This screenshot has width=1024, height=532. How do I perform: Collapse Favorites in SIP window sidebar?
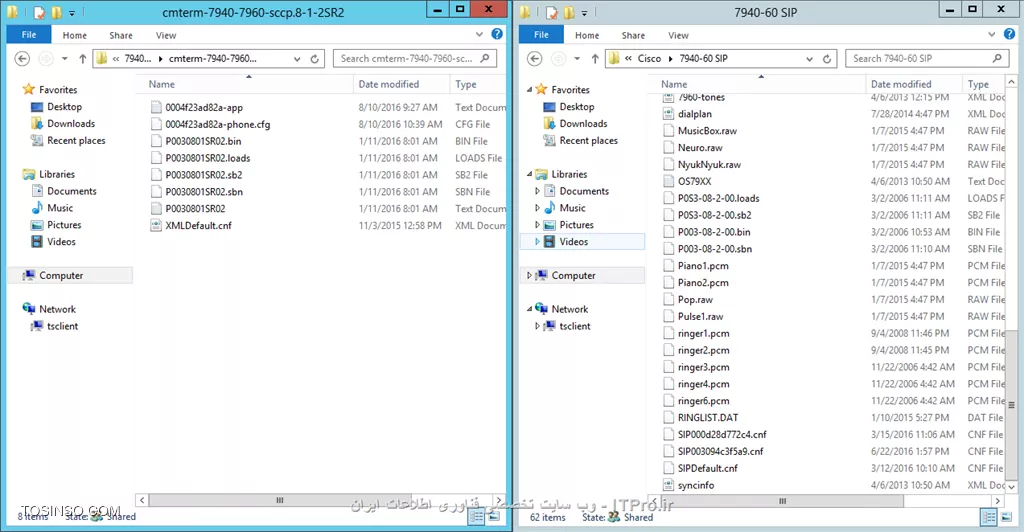[529, 89]
